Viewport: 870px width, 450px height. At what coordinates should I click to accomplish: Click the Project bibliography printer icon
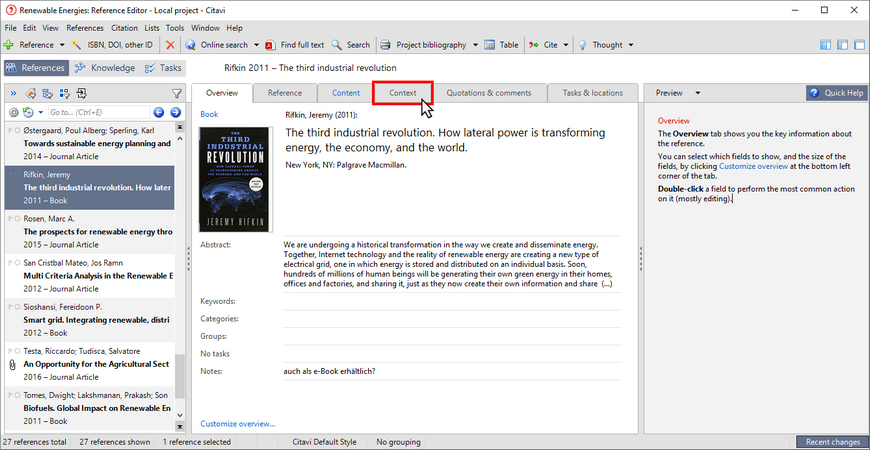point(386,45)
